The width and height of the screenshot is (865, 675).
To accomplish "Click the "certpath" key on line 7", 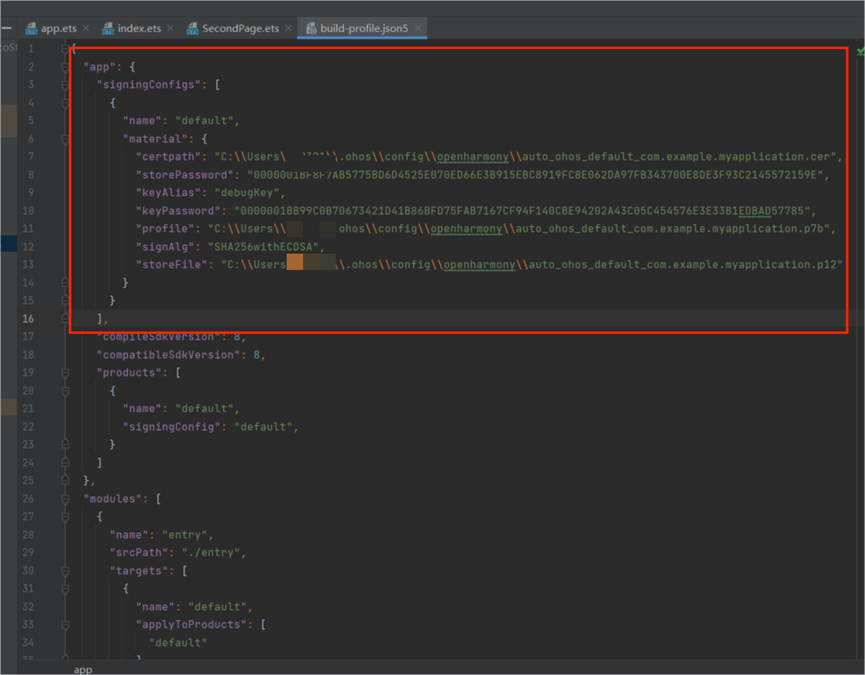I will pos(168,157).
